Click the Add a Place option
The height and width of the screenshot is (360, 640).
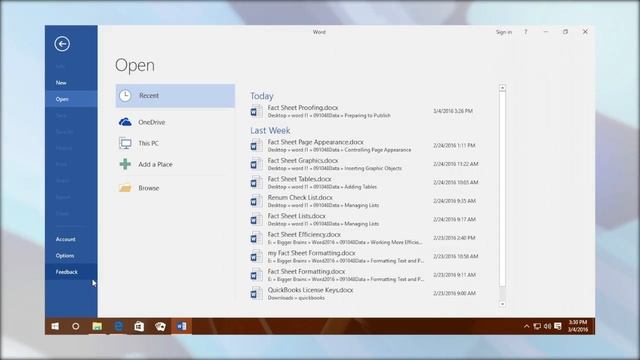pyautogui.click(x=175, y=164)
